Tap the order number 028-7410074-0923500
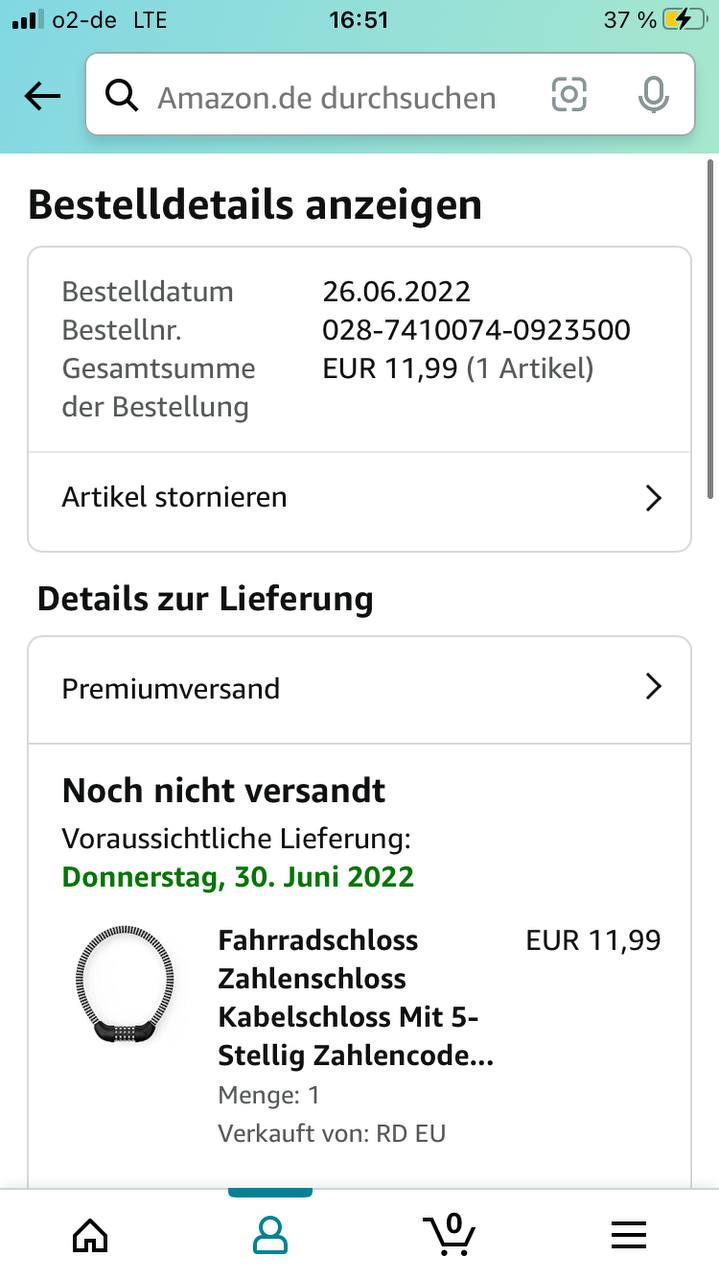This screenshot has height=1280, width=719. 476,330
